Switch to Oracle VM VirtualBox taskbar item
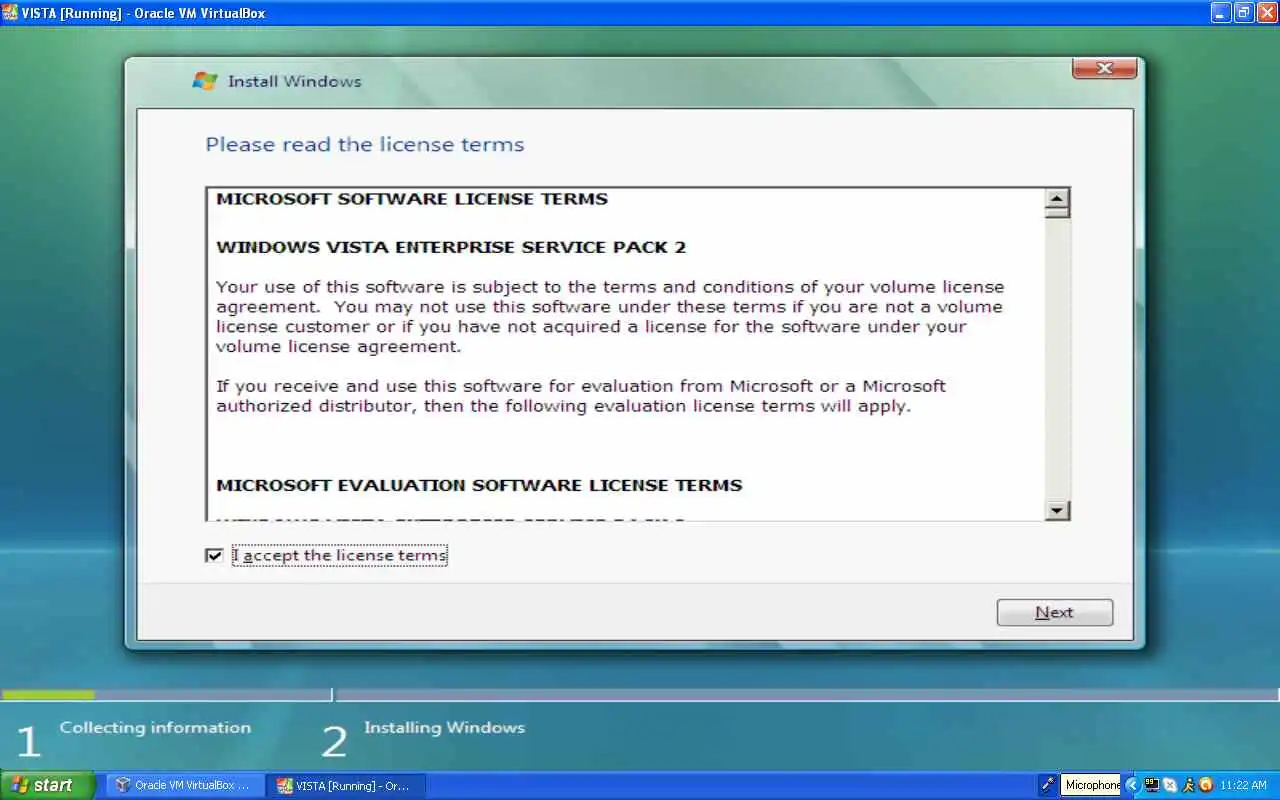This screenshot has width=1280, height=800. [x=186, y=786]
